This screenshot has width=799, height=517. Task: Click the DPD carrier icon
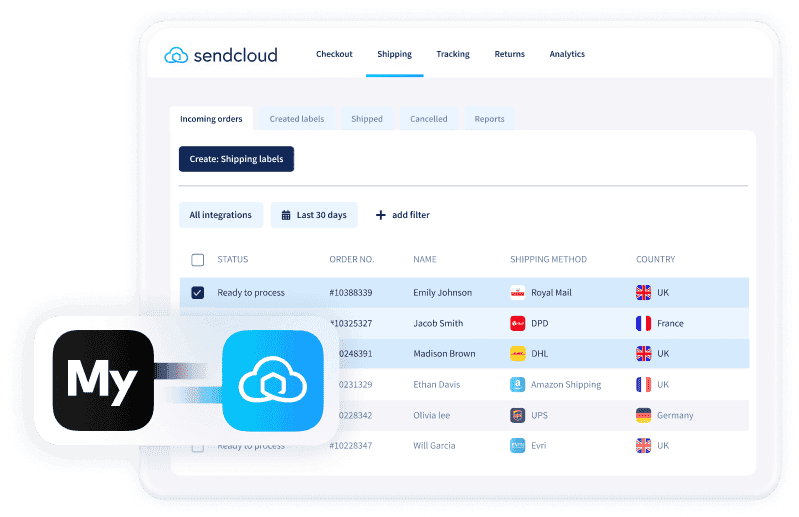[x=518, y=323]
